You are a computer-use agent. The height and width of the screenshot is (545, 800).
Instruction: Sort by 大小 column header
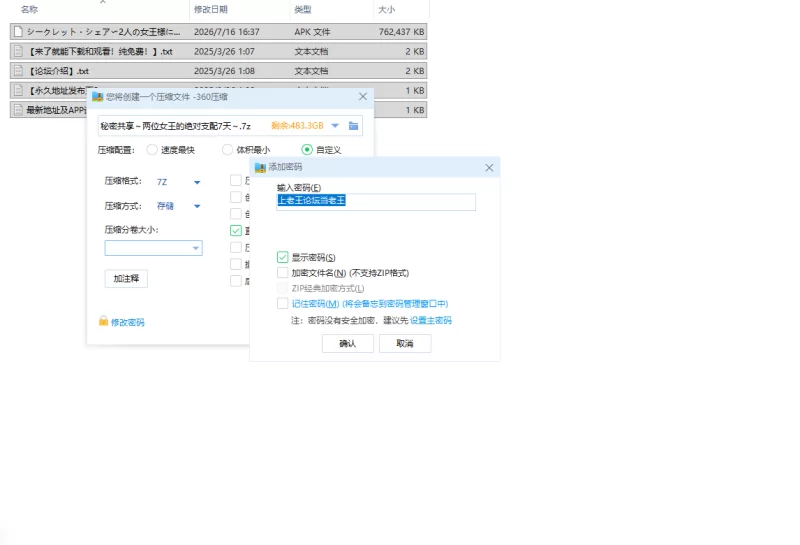pos(386,9)
